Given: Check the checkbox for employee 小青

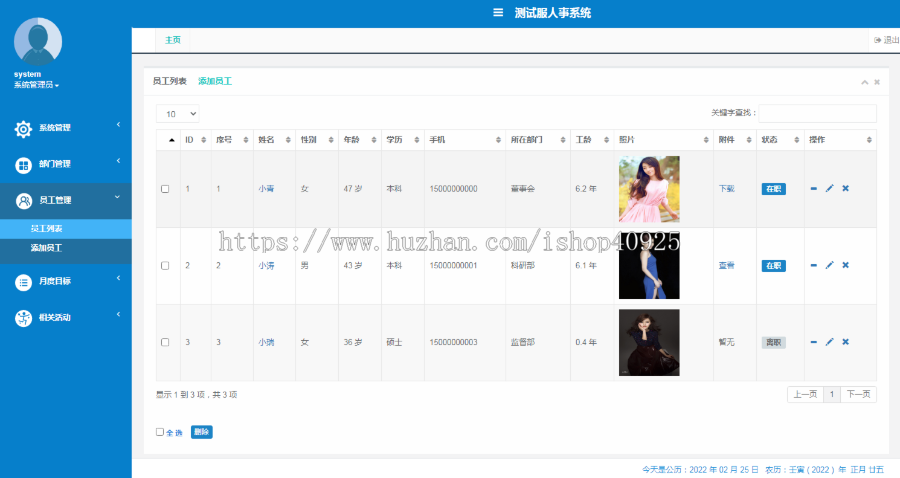Looking at the screenshot, I should click(x=165, y=189).
